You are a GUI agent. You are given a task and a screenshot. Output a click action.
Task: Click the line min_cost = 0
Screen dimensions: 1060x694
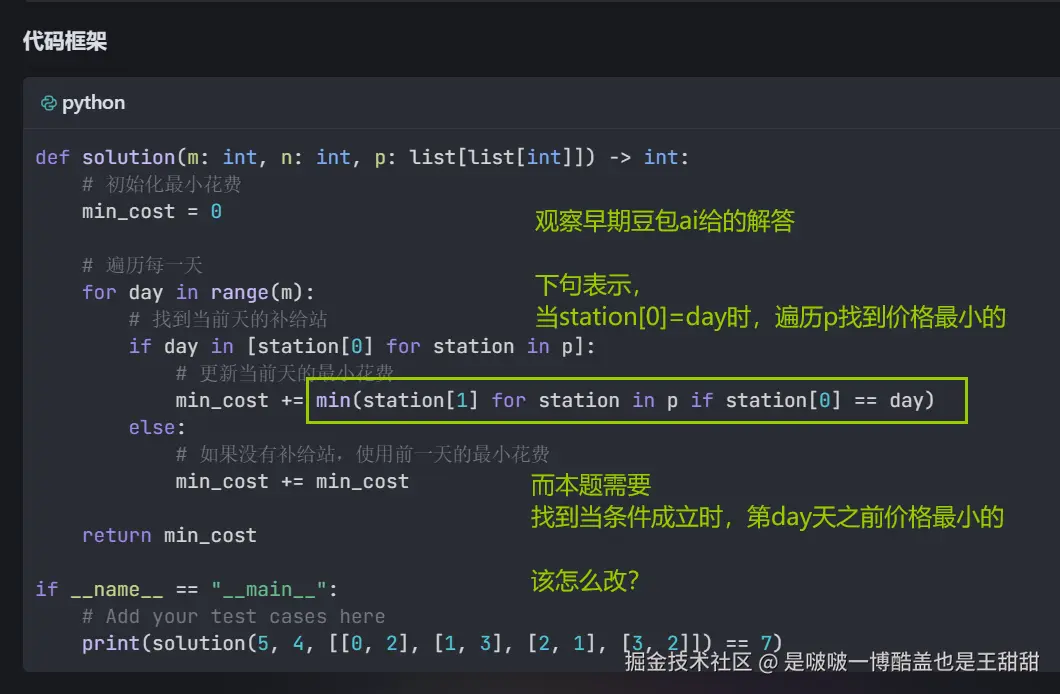click(x=151, y=212)
